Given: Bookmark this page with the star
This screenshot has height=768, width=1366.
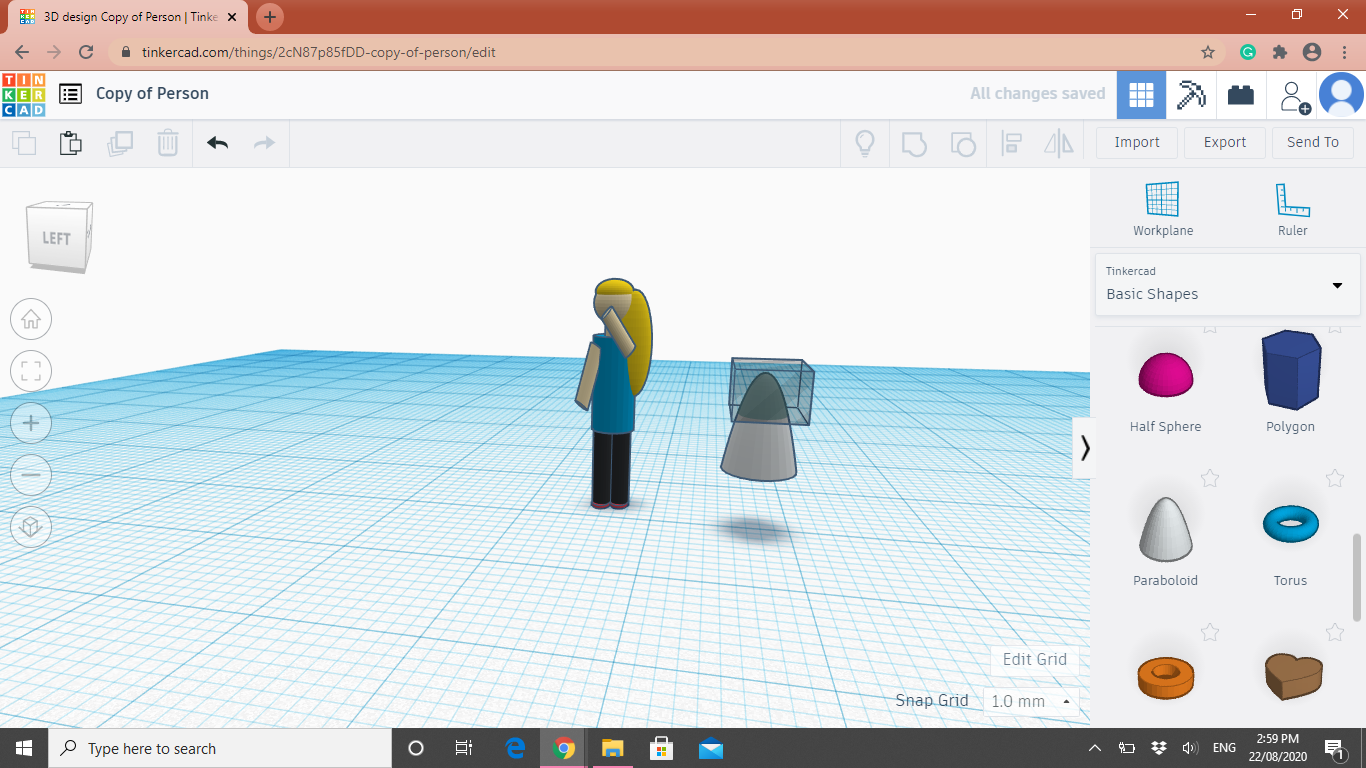Looking at the screenshot, I should (1208, 52).
